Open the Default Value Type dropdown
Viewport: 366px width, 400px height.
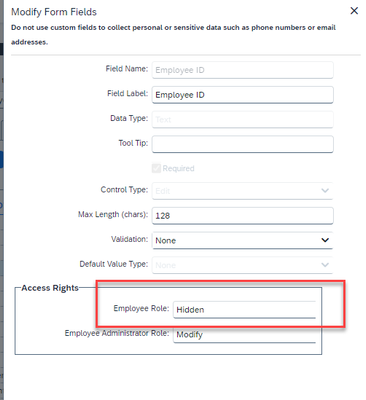tap(243, 265)
